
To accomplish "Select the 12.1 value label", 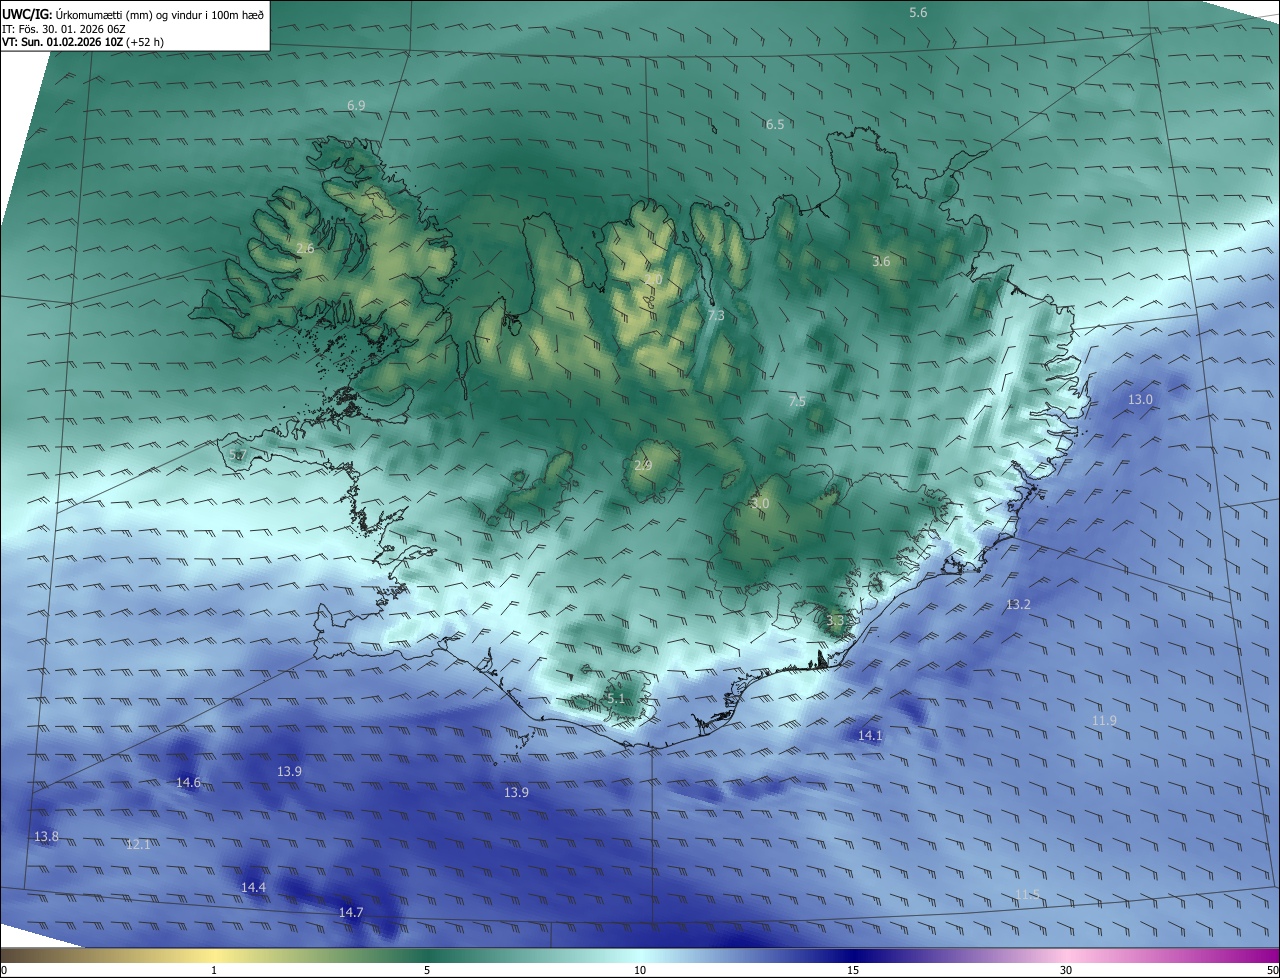I will 138,844.
